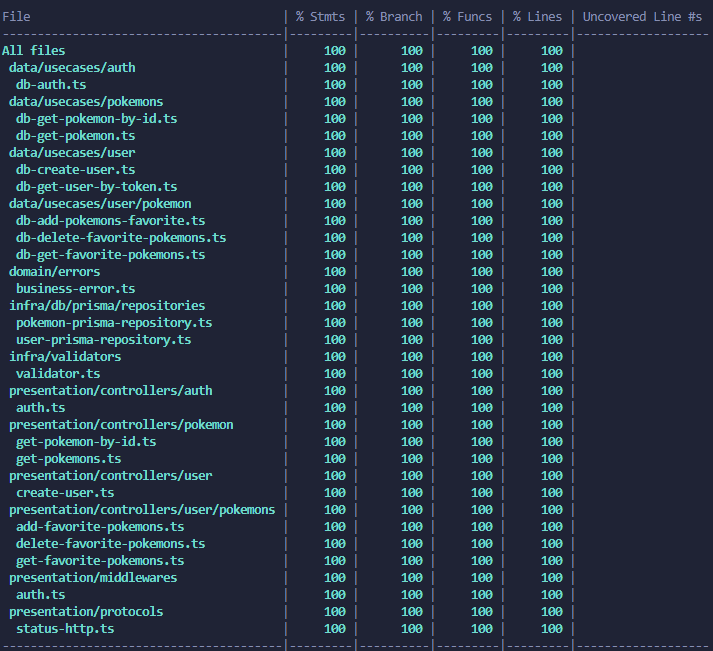
Task: Click 'data/usecases/pokemons' folder row
Action: (x=86, y=102)
